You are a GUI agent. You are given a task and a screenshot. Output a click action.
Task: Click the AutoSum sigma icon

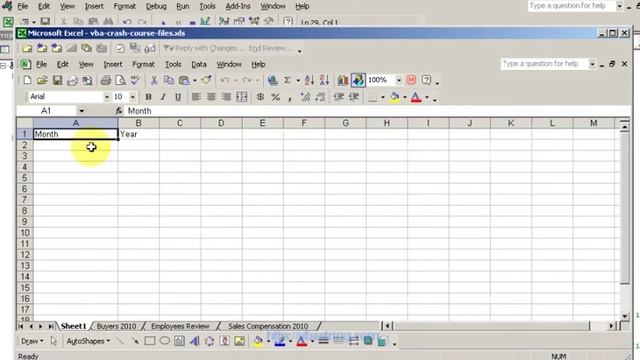pos(287,80)
